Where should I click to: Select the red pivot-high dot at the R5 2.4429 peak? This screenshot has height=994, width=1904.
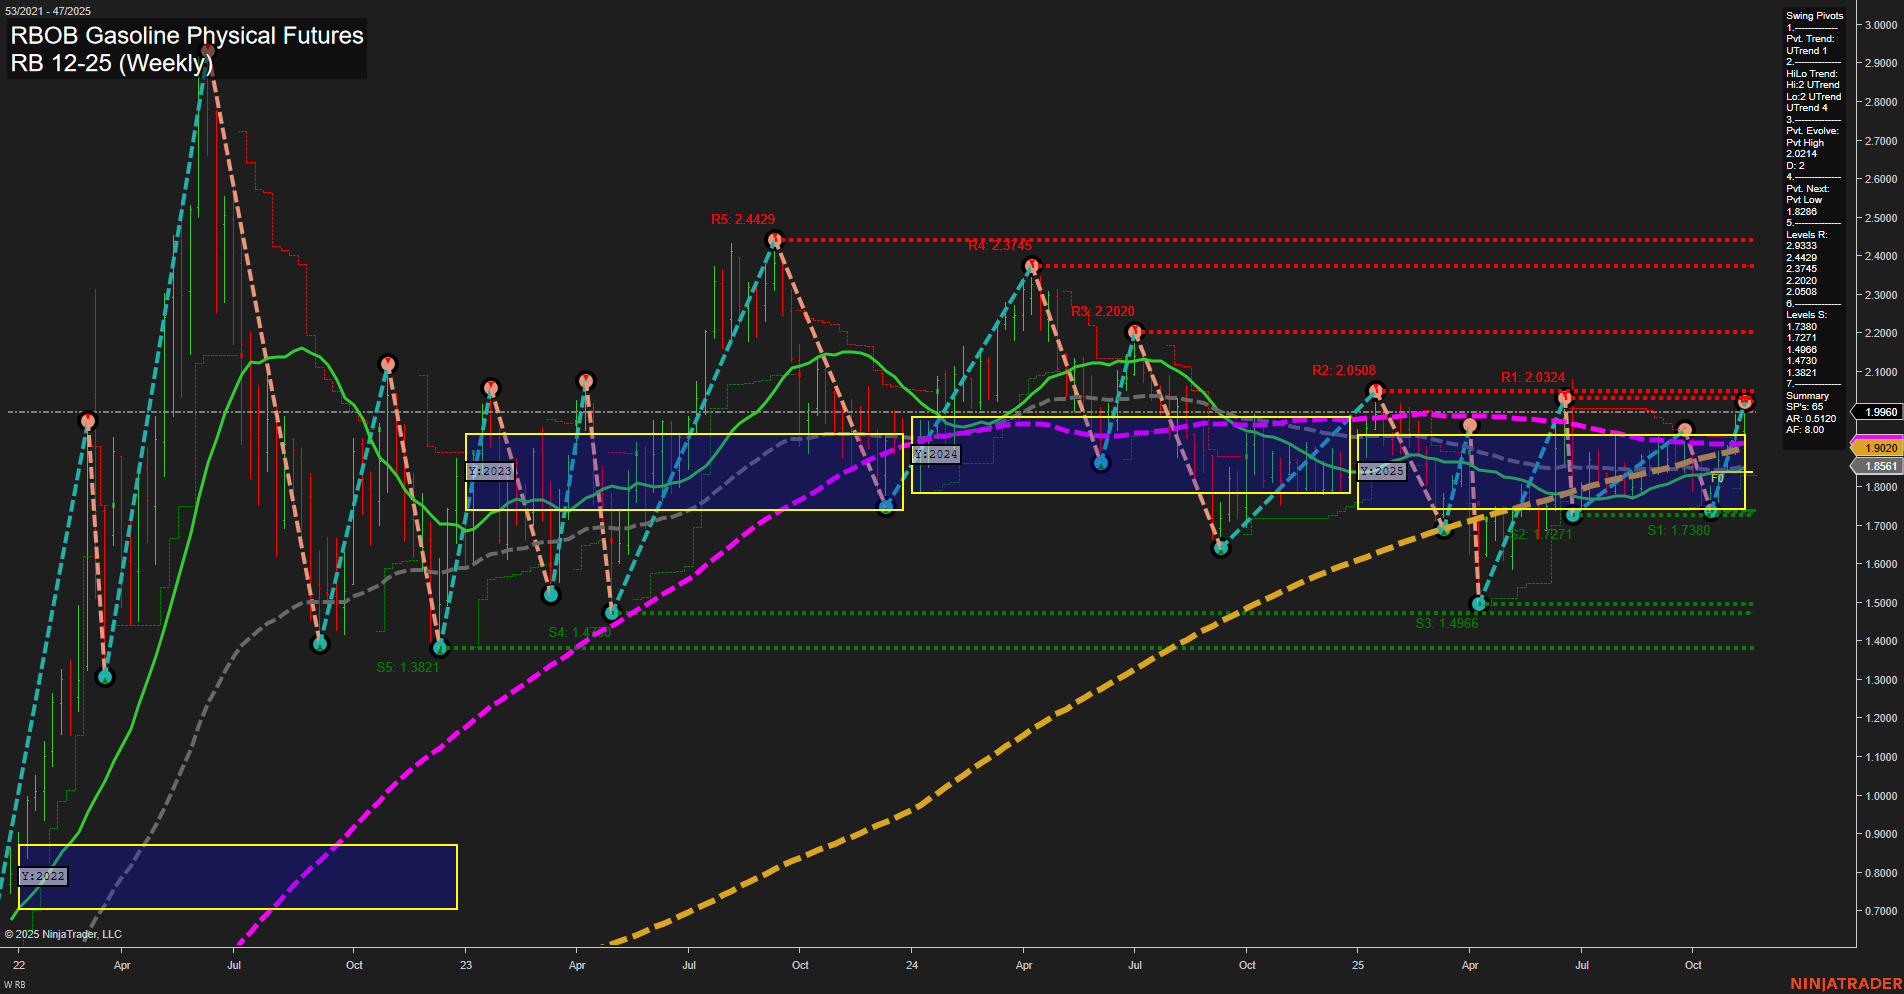pos(775,239)
